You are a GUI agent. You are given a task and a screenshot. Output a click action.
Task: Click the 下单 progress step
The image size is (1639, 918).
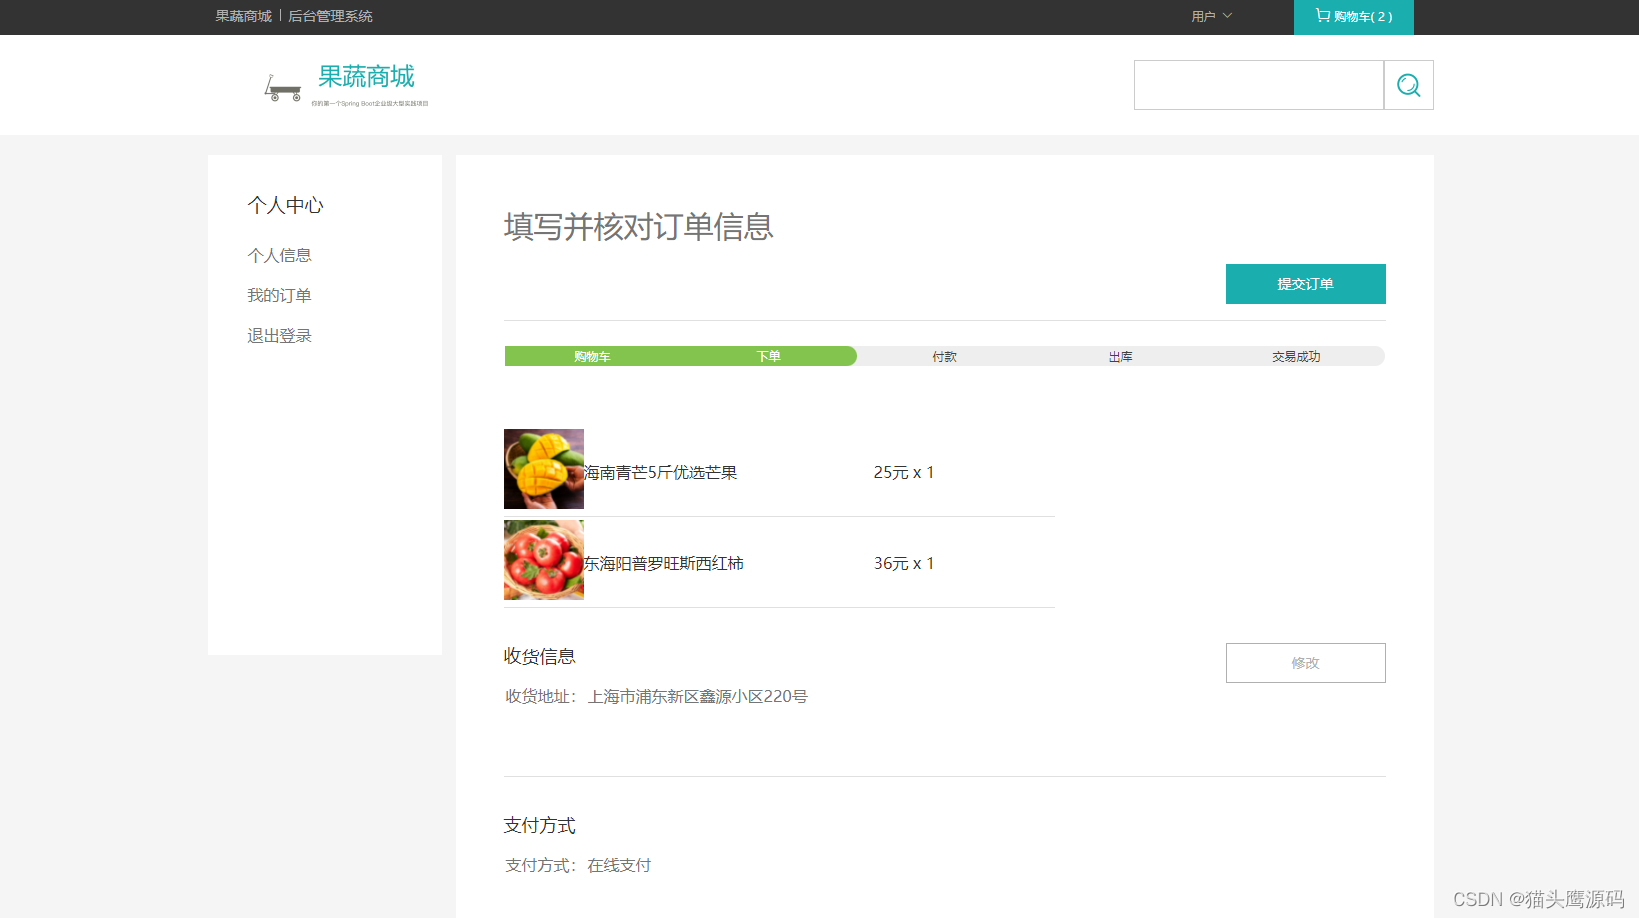[x=768, y=357]
